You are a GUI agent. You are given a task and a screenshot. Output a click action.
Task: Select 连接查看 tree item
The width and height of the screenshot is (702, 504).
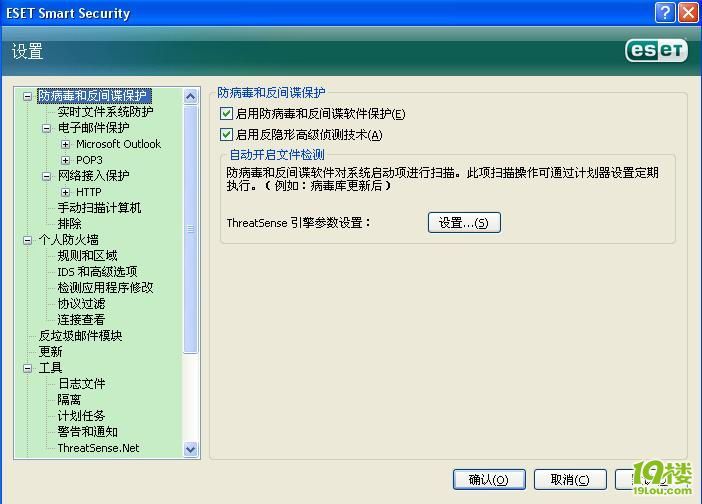click(81, 320)
